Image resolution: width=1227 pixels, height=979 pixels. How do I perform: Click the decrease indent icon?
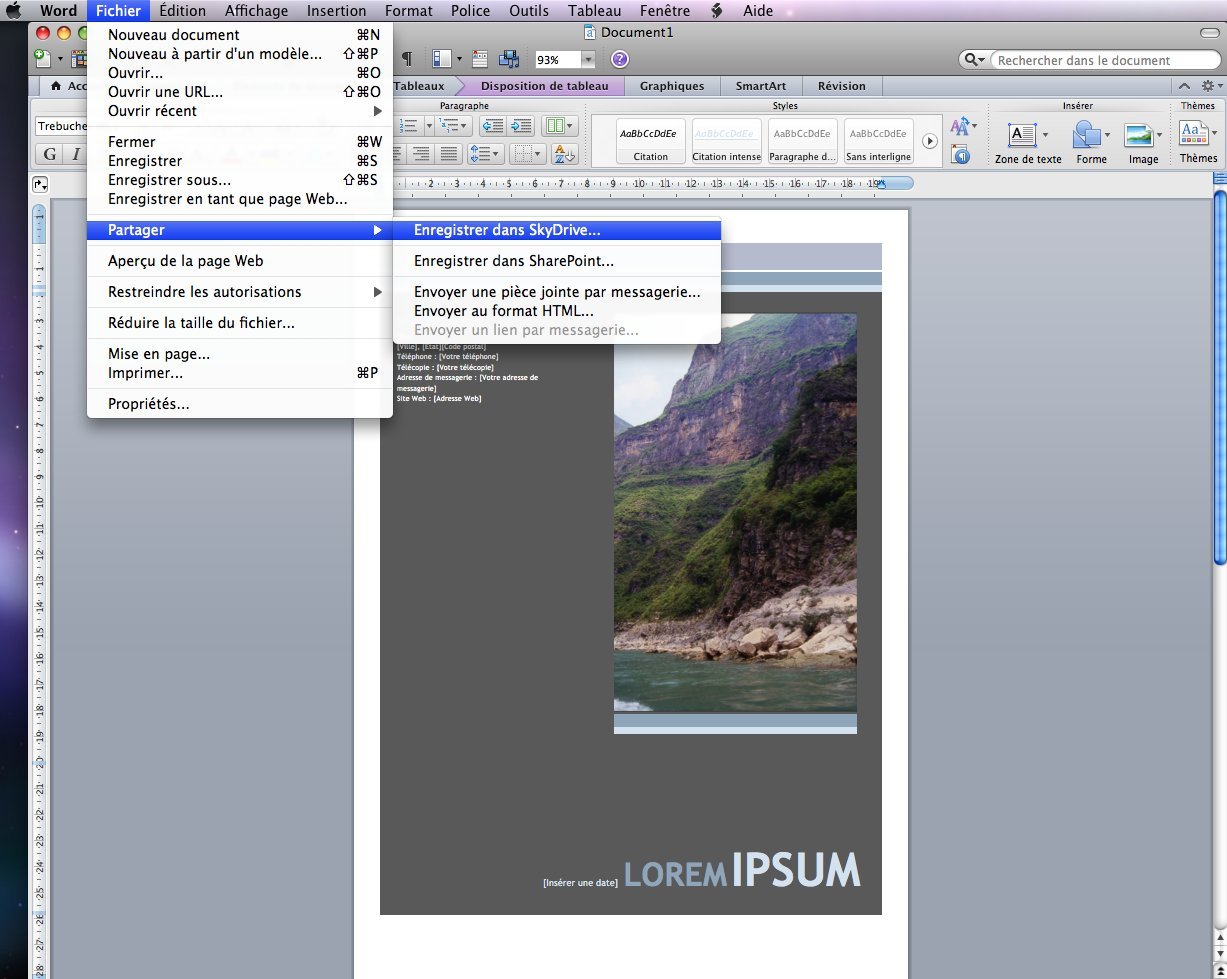tap(492, 126)
